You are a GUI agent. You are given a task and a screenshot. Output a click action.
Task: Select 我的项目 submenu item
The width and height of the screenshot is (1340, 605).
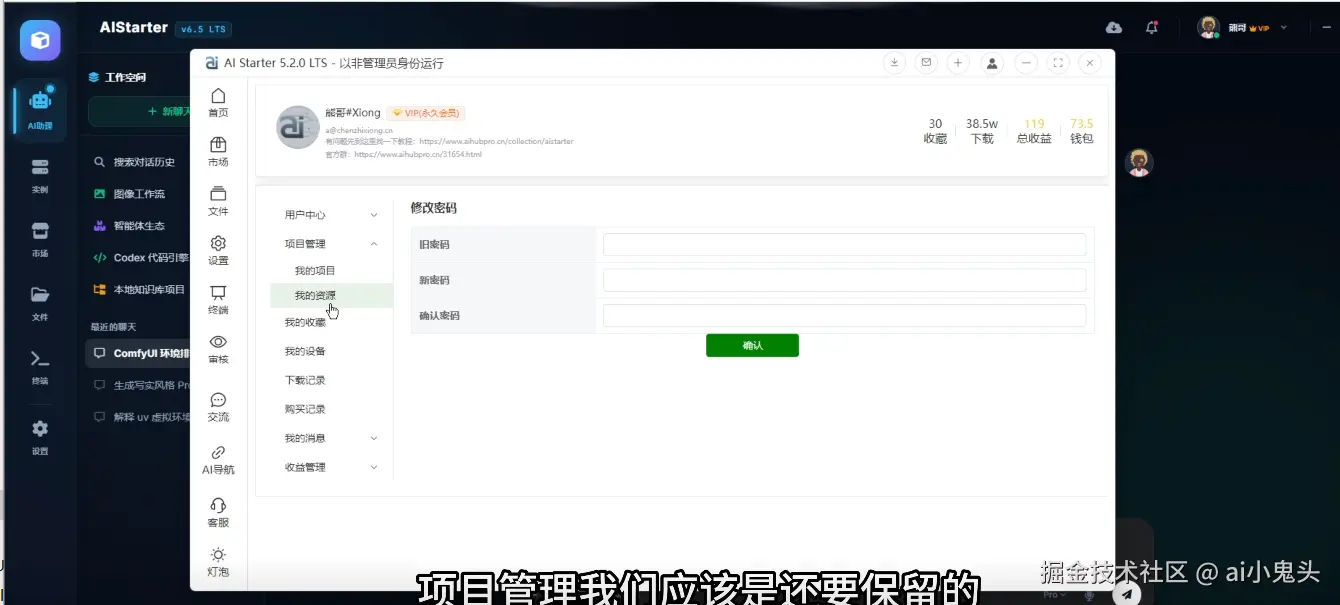click(315, 271)
